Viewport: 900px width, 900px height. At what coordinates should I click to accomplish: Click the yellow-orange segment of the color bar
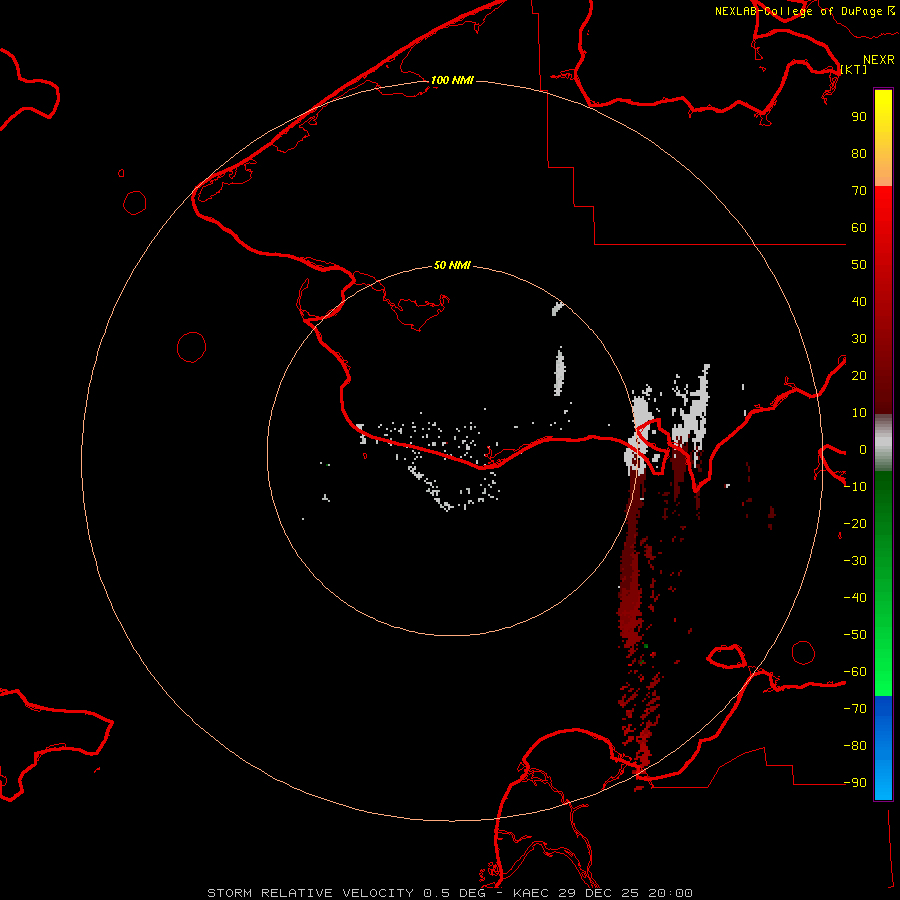pos(883,138)
